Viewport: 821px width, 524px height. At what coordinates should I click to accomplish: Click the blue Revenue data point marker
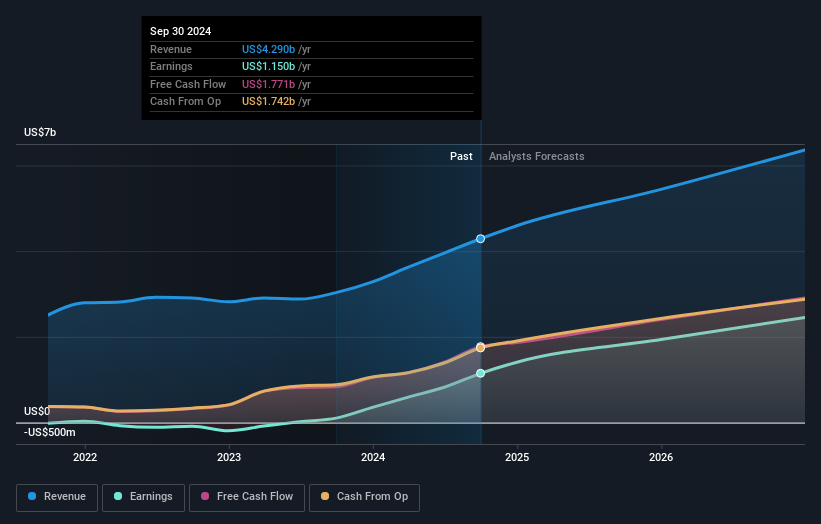pos(480,239)
